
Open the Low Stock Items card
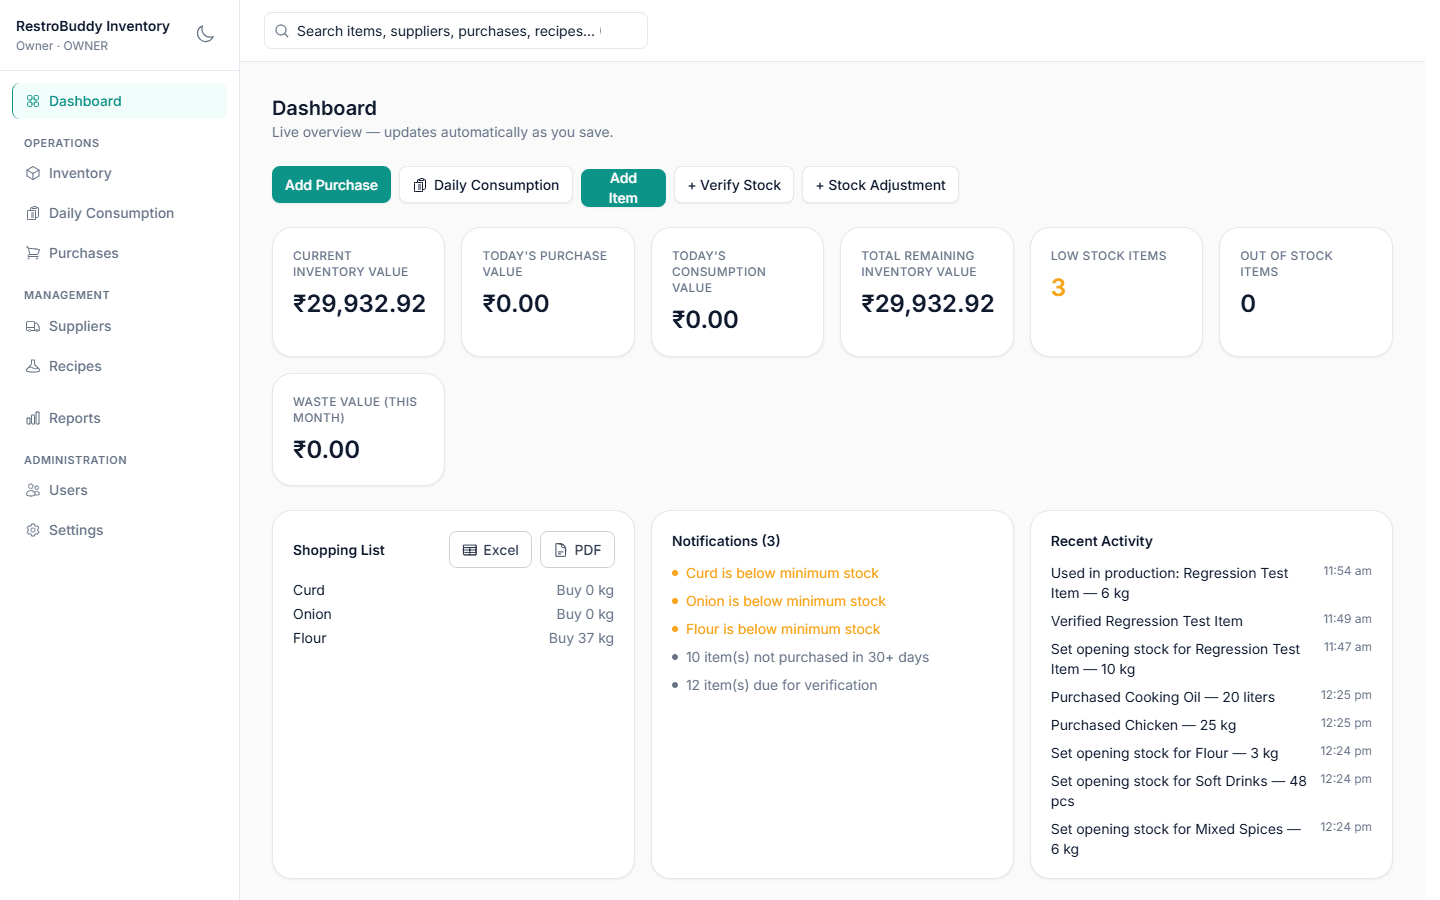tap(1116, 292)
